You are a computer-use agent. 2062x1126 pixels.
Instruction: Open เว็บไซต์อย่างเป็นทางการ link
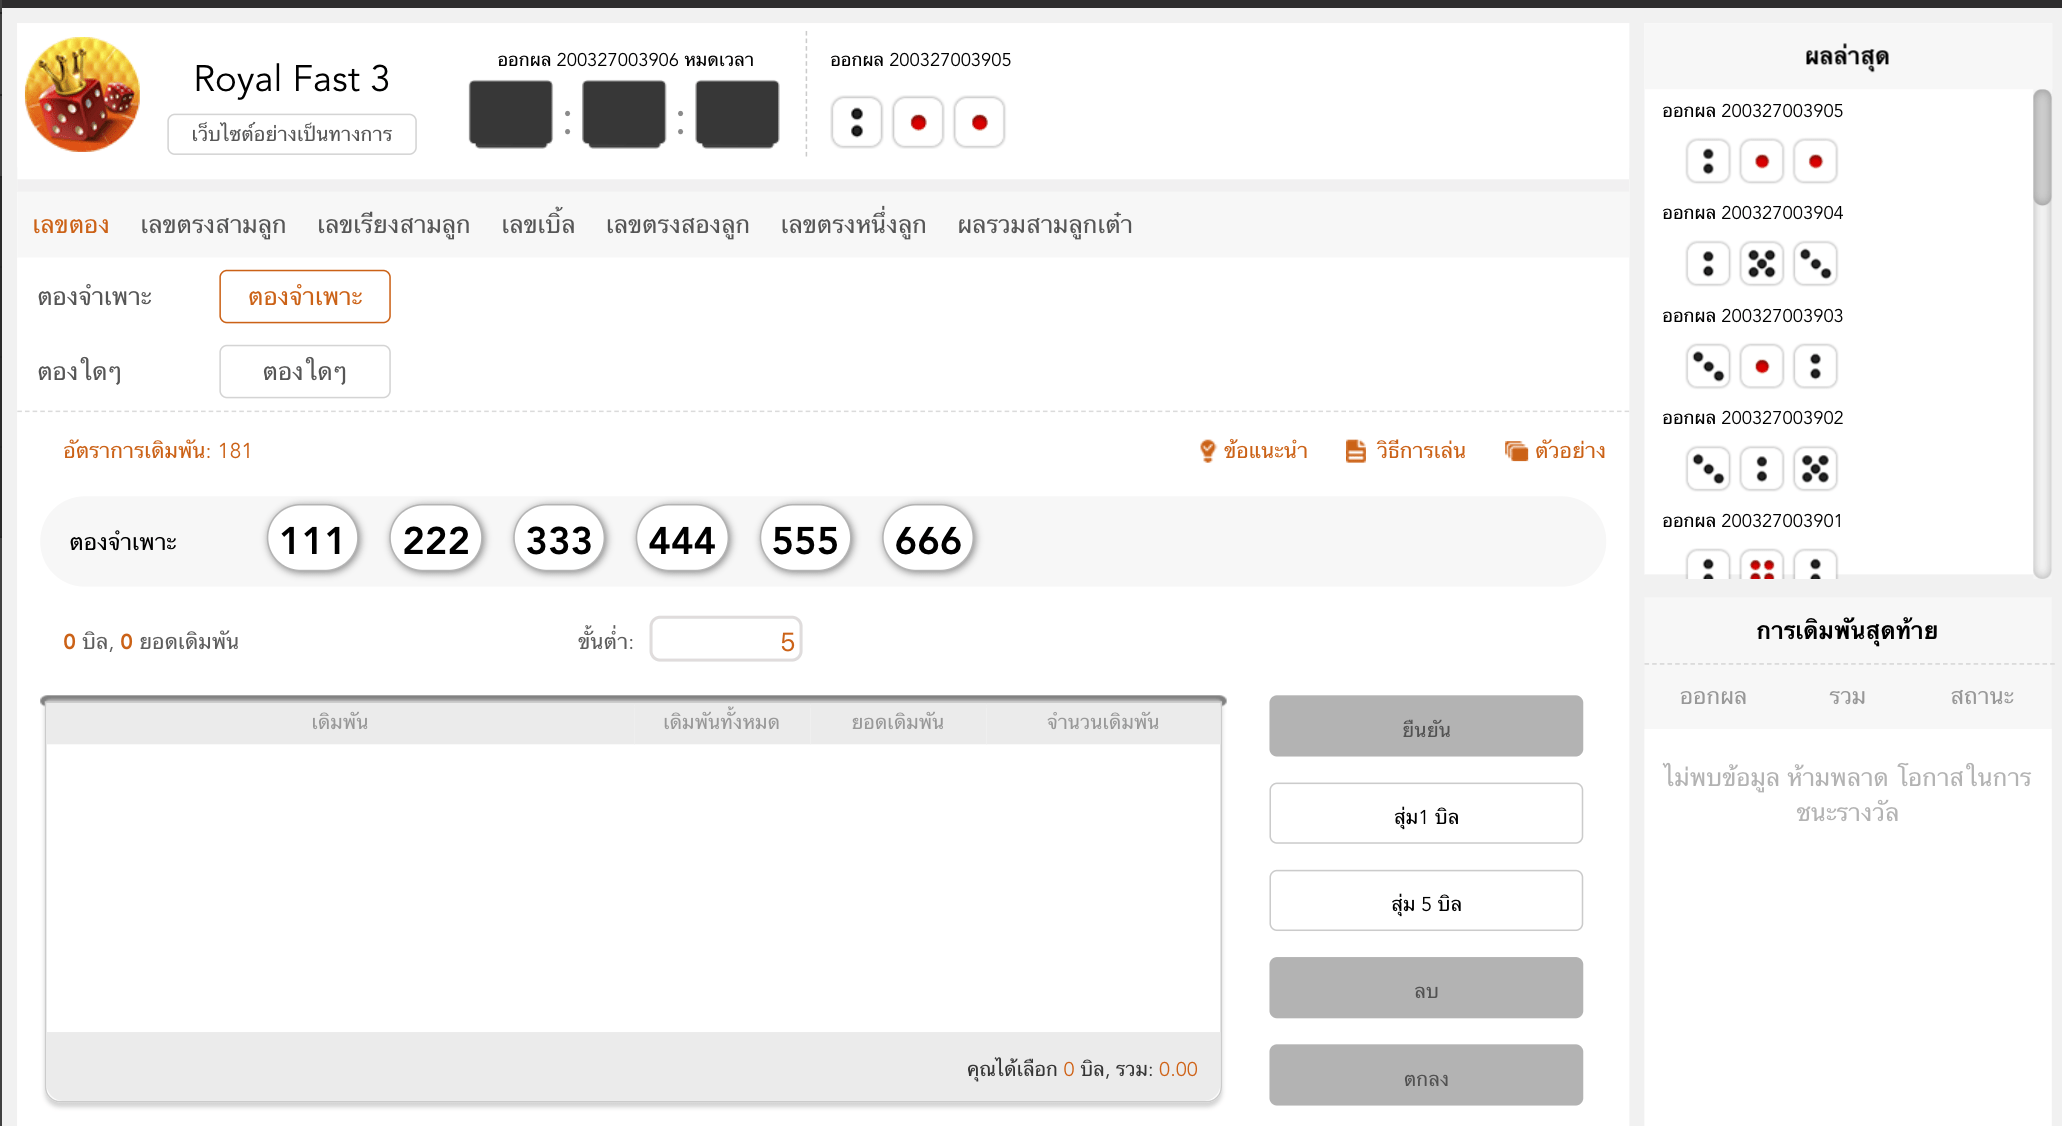pyautogui.click(x=291, y=134)
